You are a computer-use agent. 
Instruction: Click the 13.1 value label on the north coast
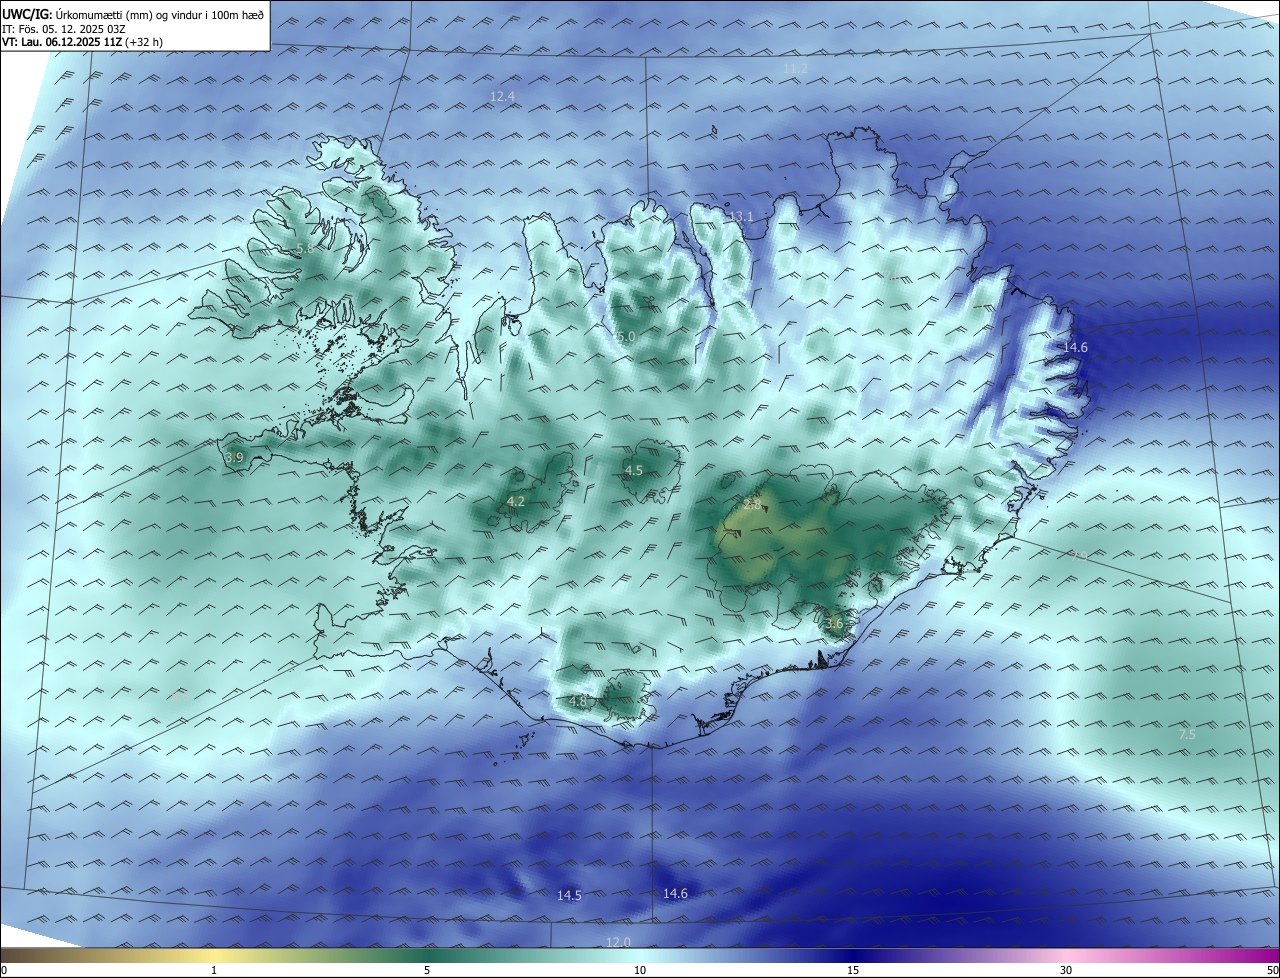(x=740, y=217)
